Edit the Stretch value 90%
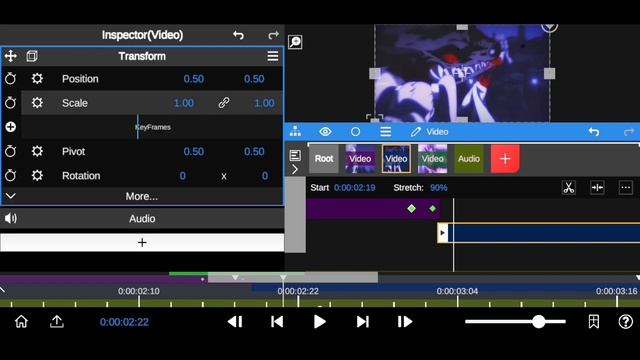This screenshot has width=640, height=360. (x=439, y=188)
